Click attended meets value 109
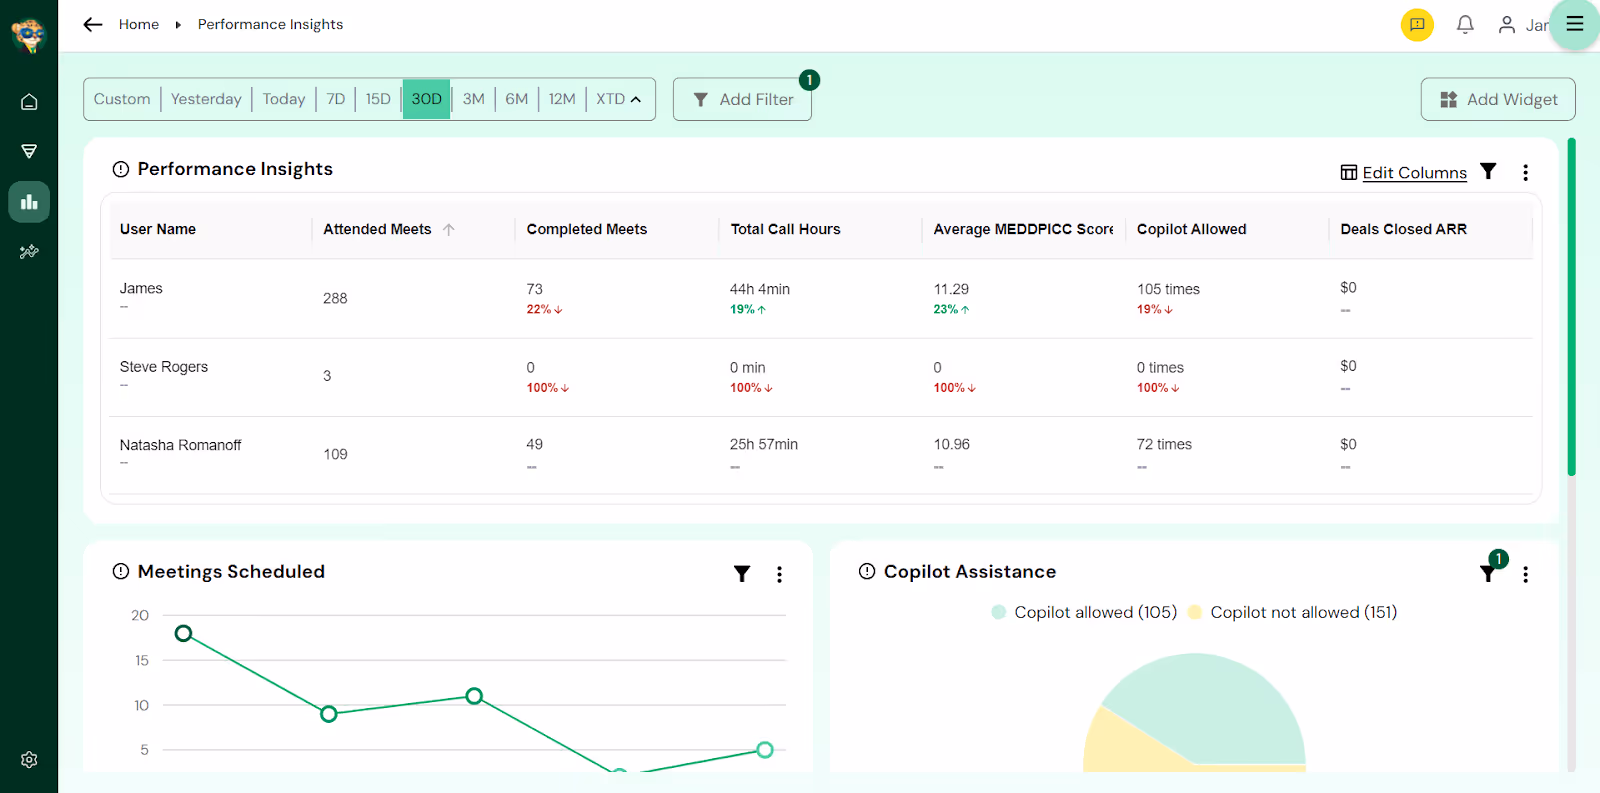This screenshot has height=793, width=1600. click(335, 454)
